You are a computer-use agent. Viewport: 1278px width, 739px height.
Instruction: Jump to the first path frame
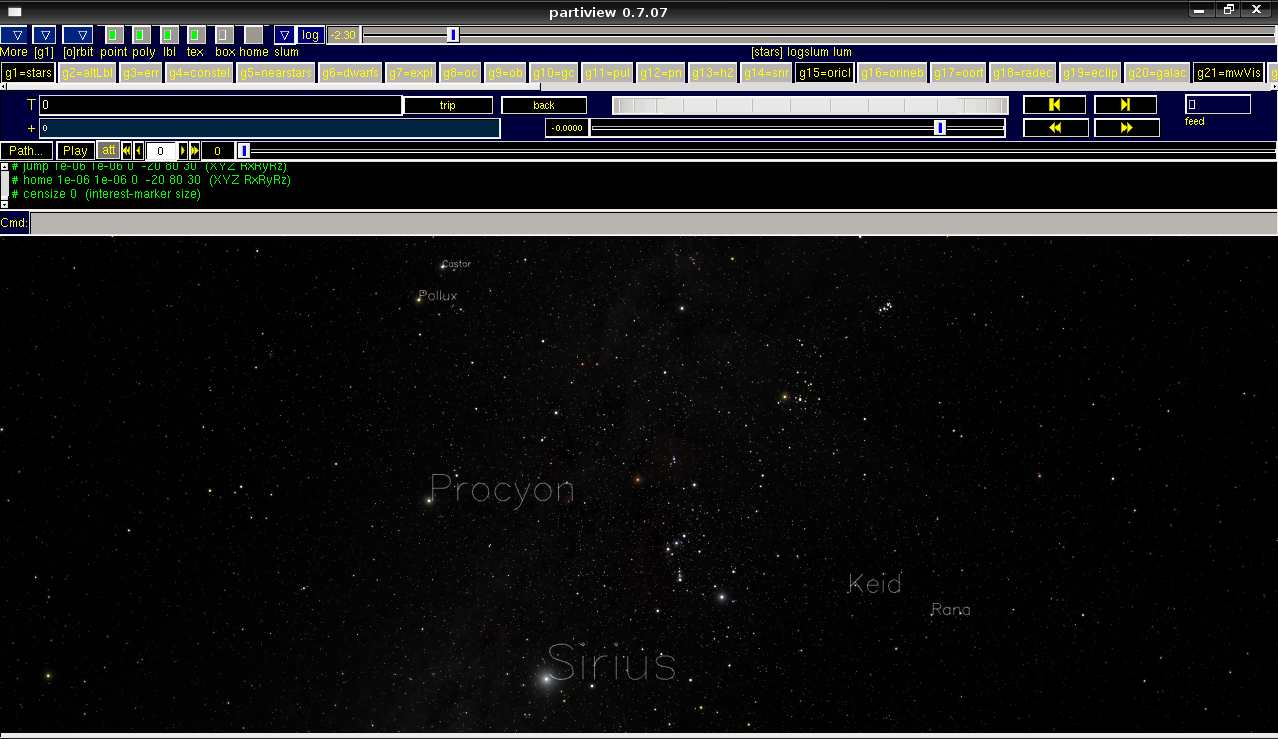pos(127,151)
